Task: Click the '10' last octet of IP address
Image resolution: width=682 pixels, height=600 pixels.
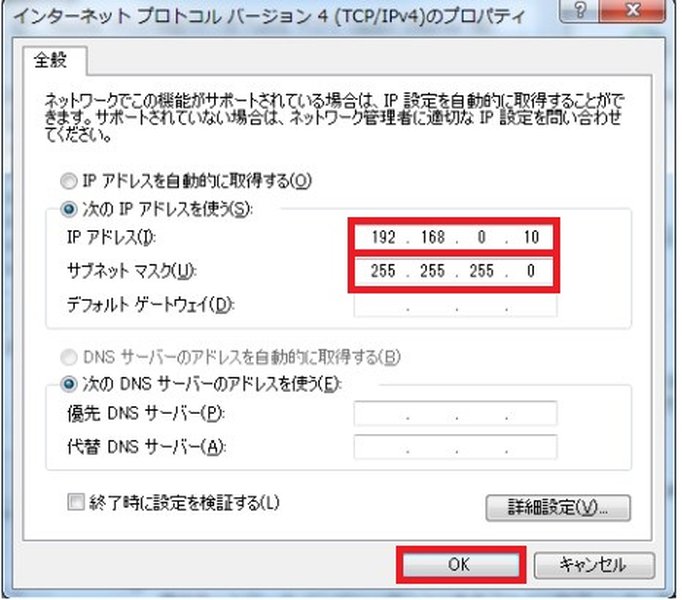Action: tap(531, 237)
